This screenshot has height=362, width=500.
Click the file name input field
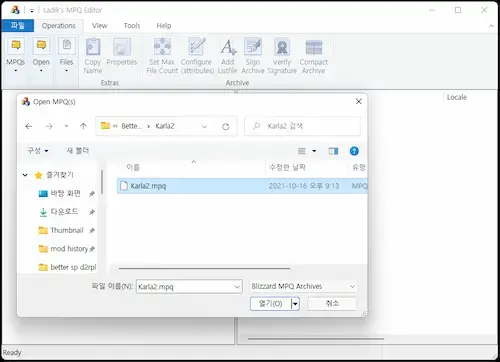[x=185, y=287]
